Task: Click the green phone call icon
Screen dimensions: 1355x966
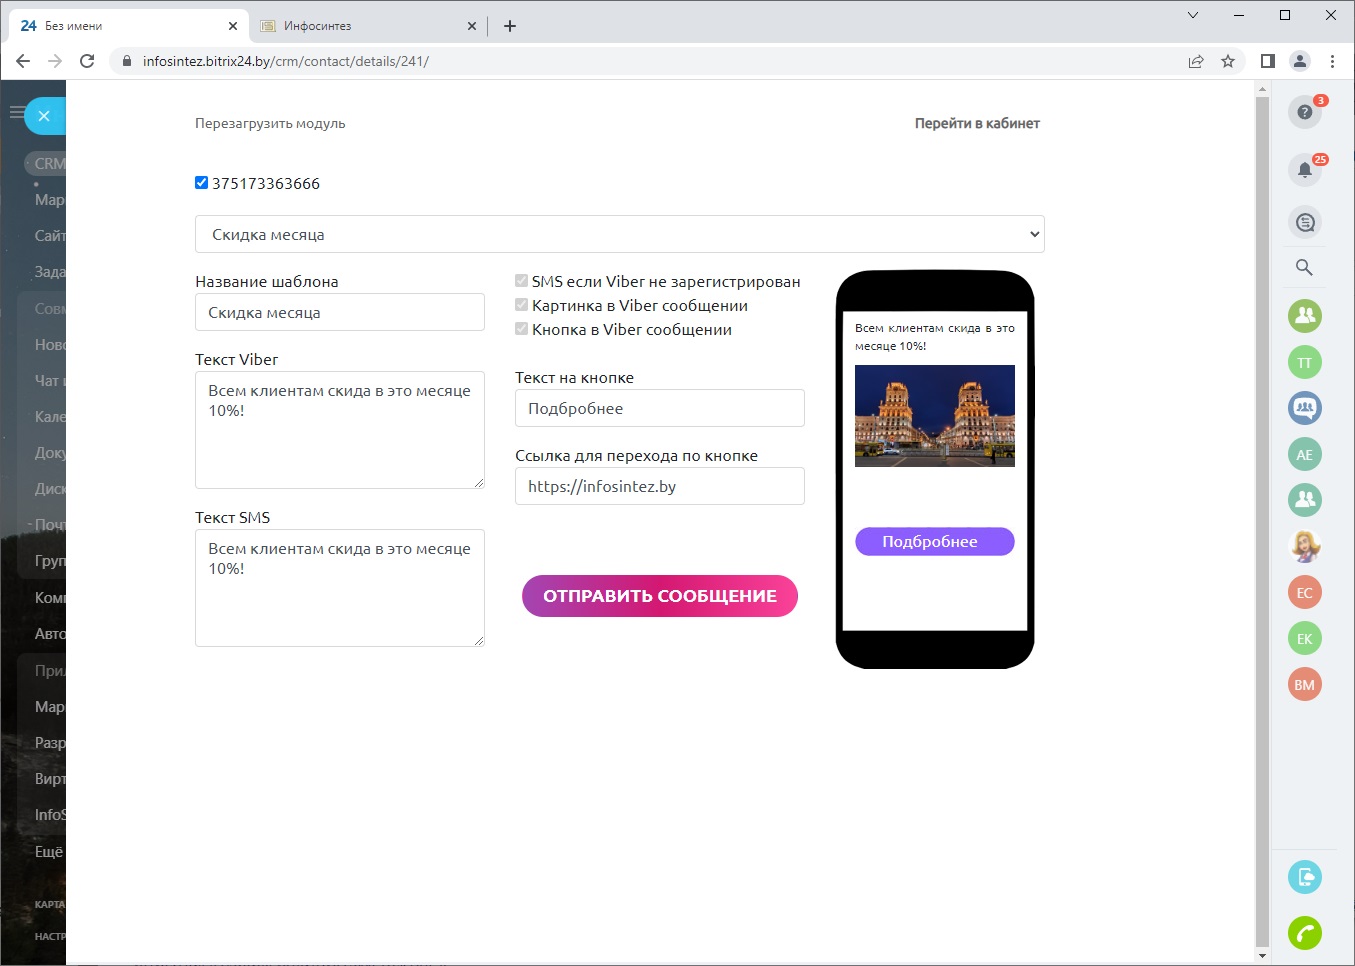Action: click(x=1304, y=933)
